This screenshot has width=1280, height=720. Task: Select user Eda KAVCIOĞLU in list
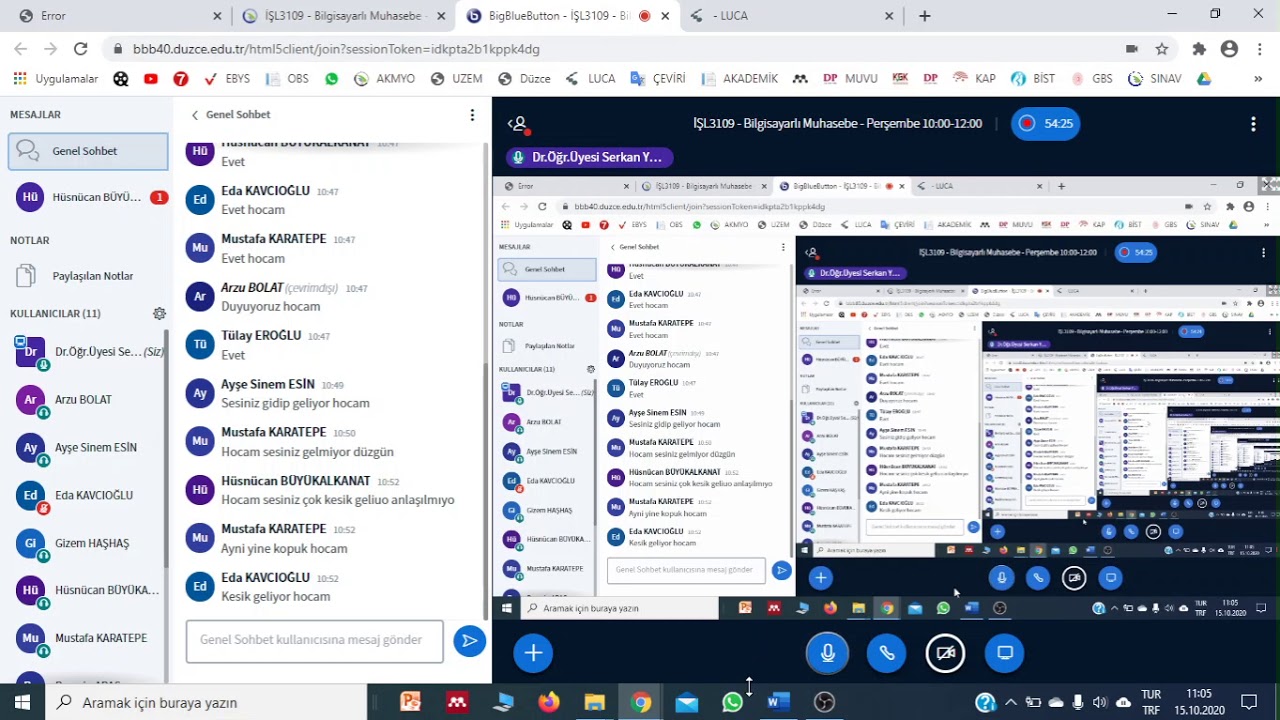point(88,496)
